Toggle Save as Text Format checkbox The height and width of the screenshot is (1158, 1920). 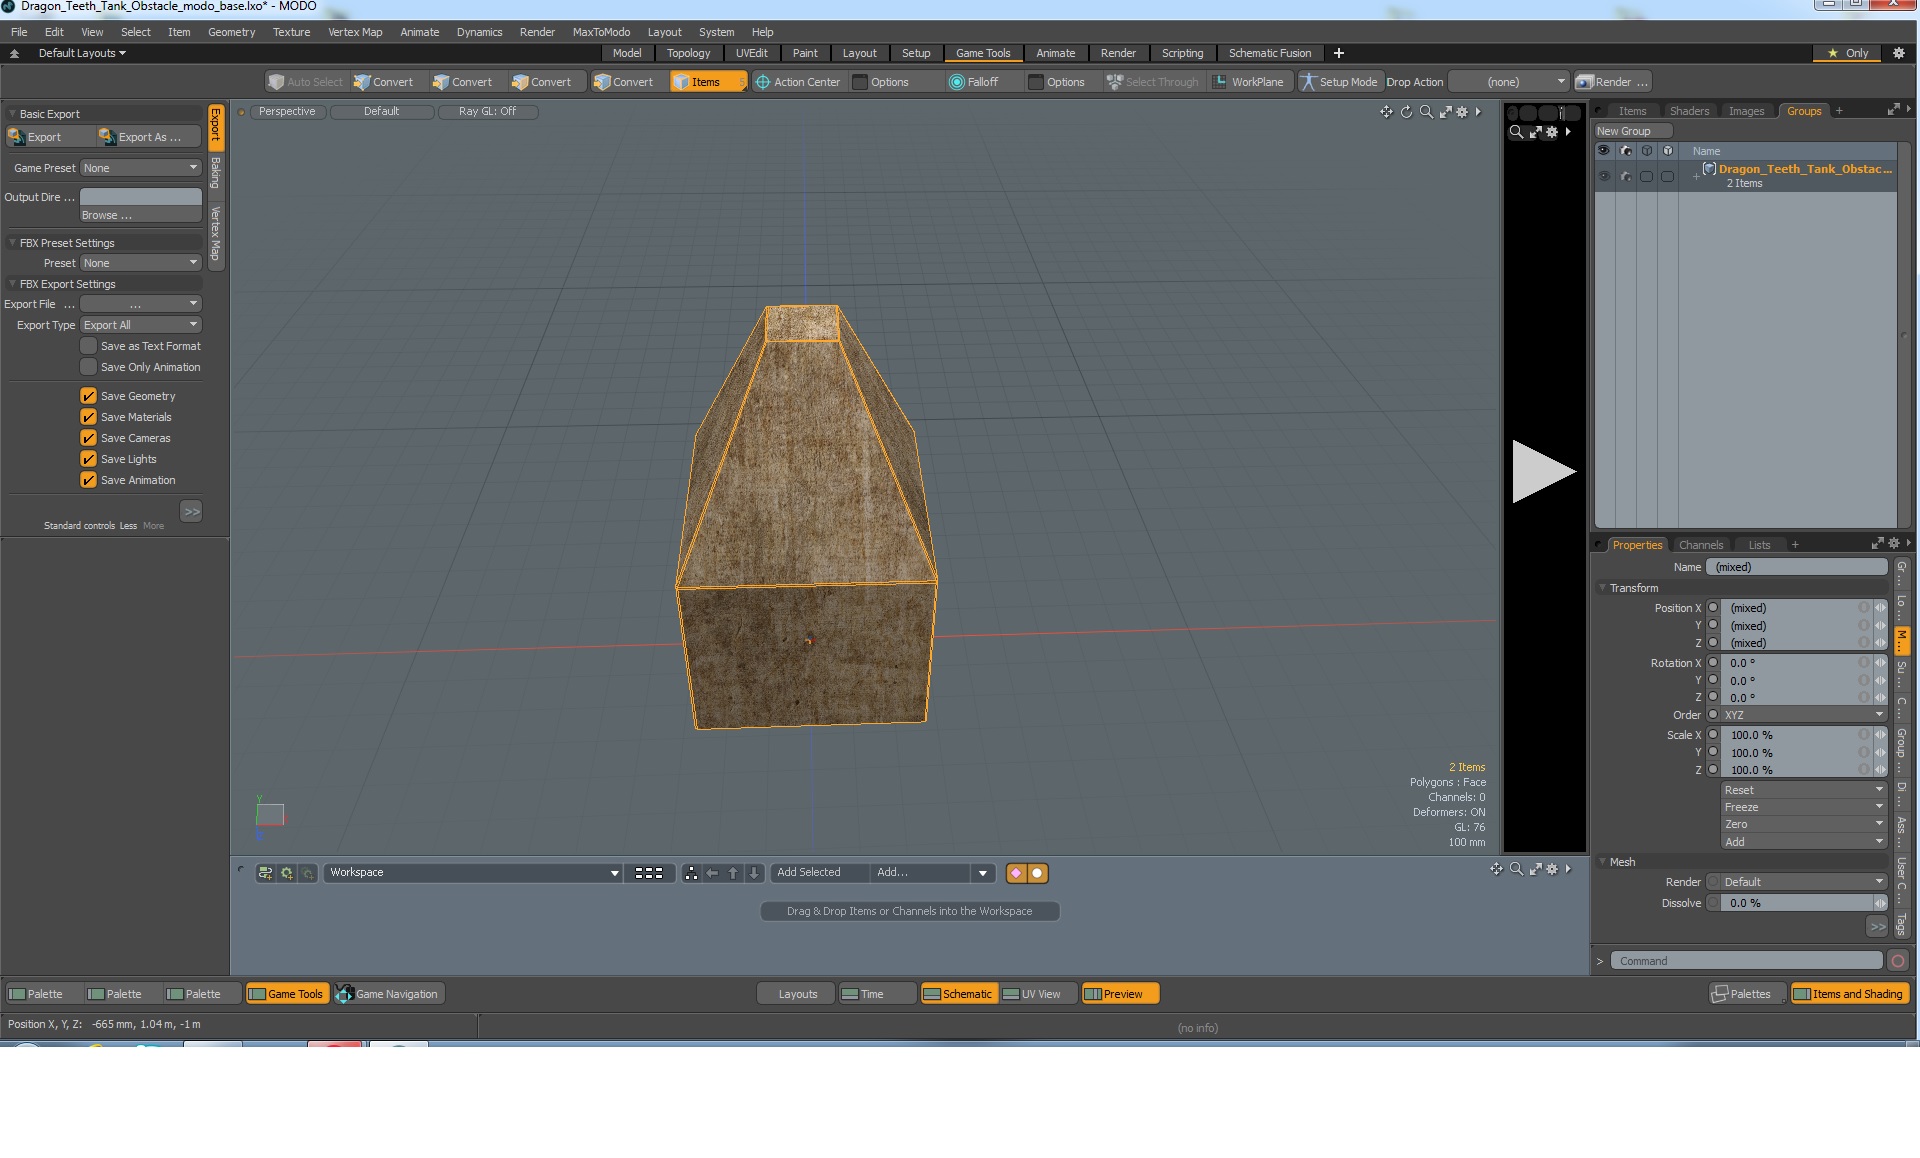[x=88, y=346]
